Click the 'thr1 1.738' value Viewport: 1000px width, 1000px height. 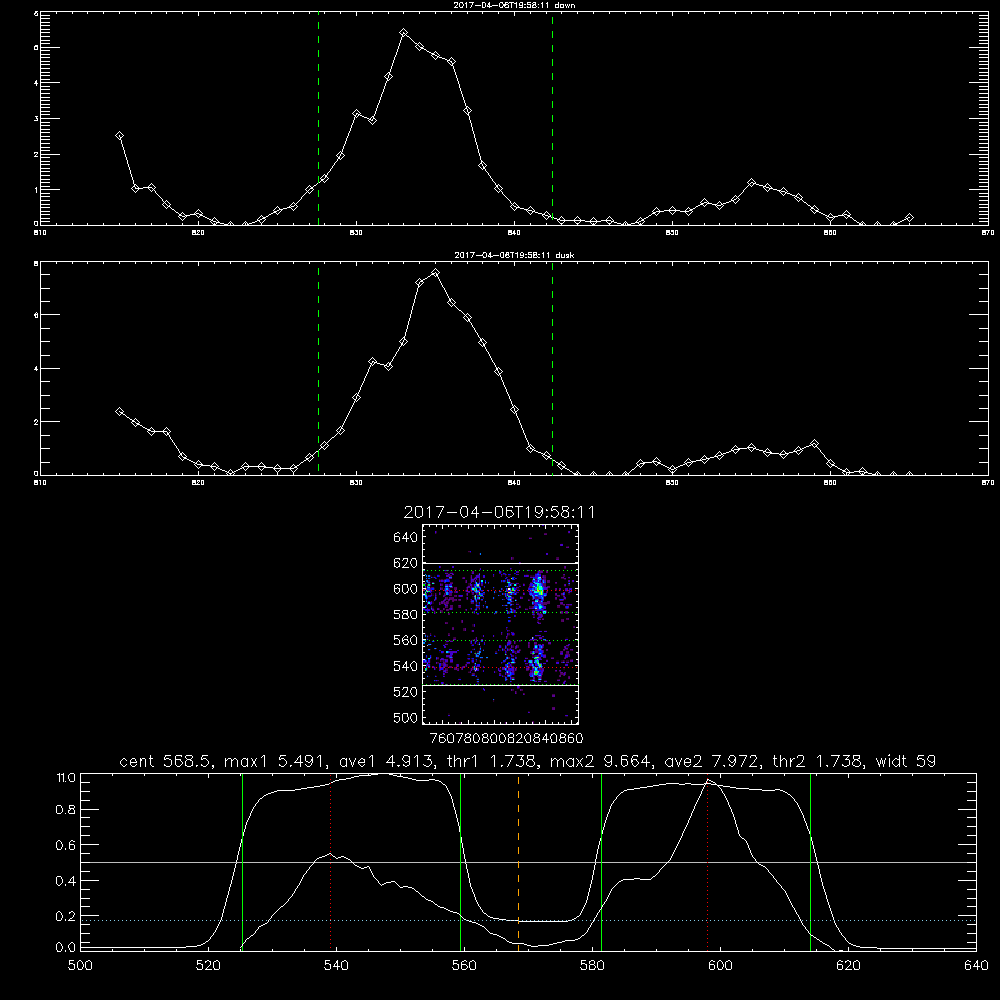(491, 761)
